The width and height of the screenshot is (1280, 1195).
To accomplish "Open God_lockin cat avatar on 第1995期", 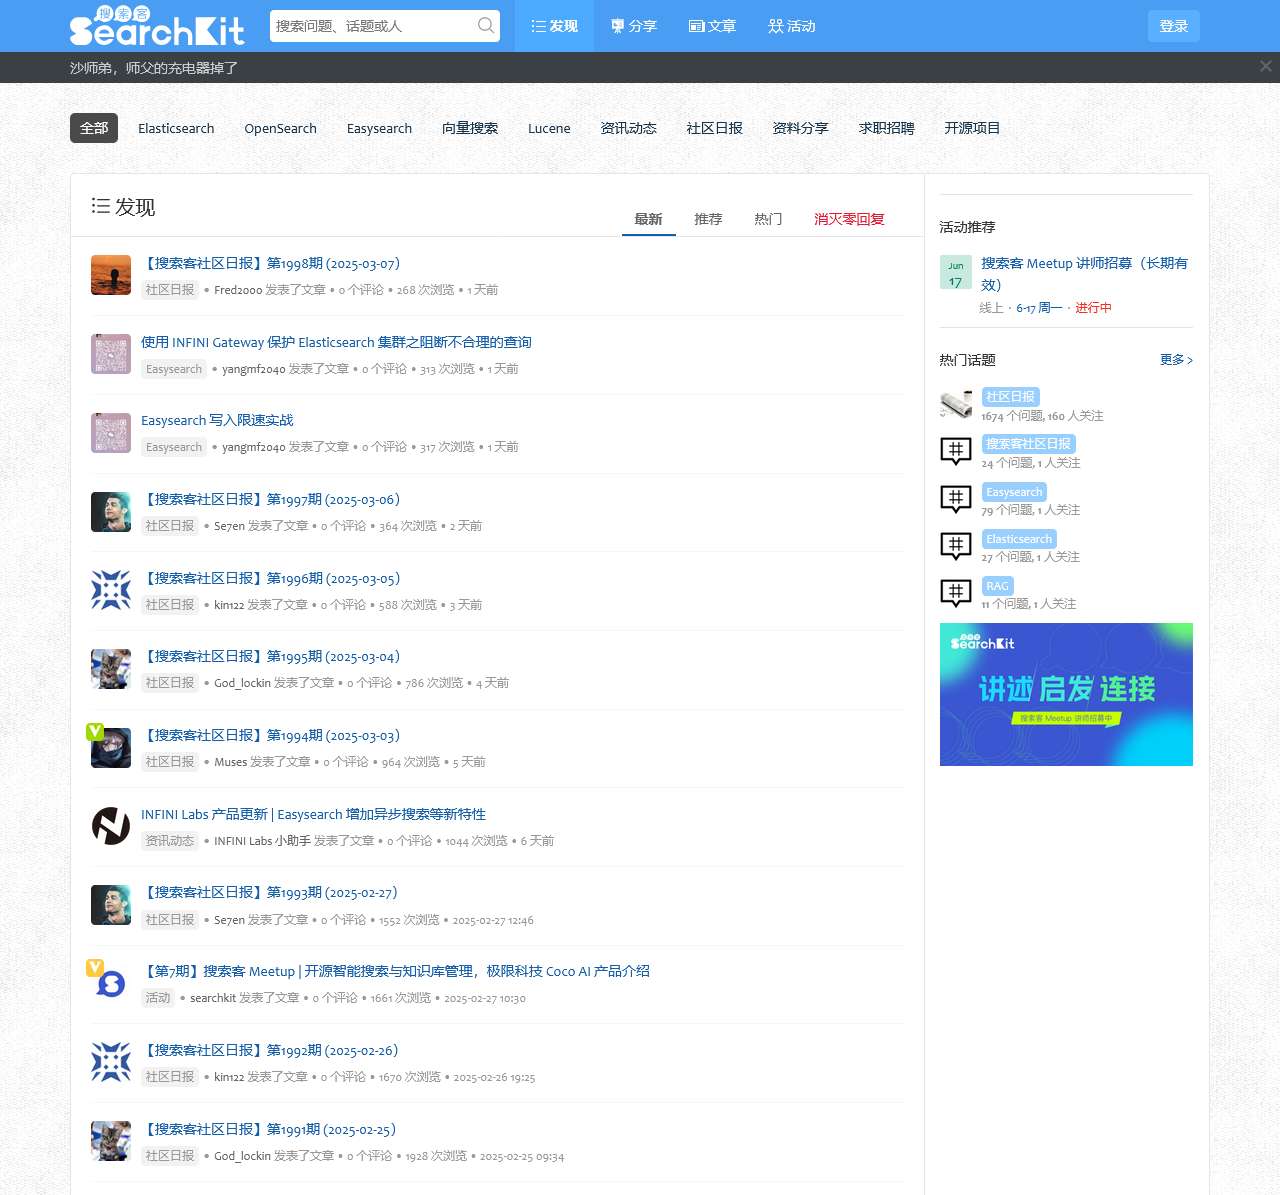I will [x=111, y=668].
